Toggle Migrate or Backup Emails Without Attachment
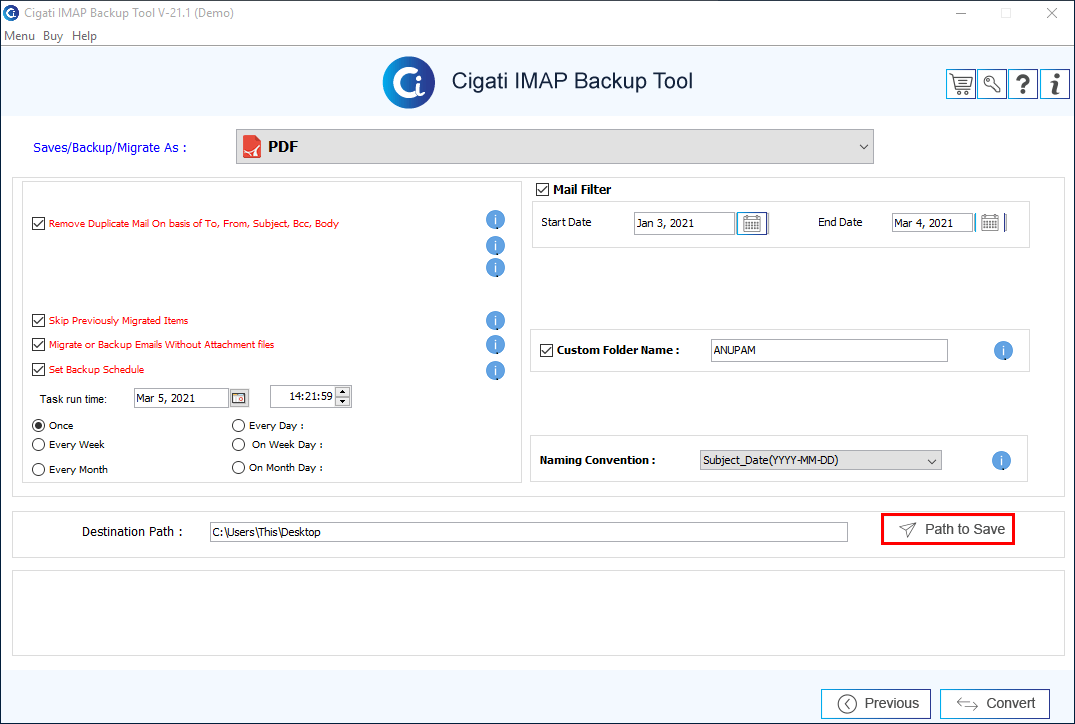This screenshot has width=1075, height=724. 38,344
